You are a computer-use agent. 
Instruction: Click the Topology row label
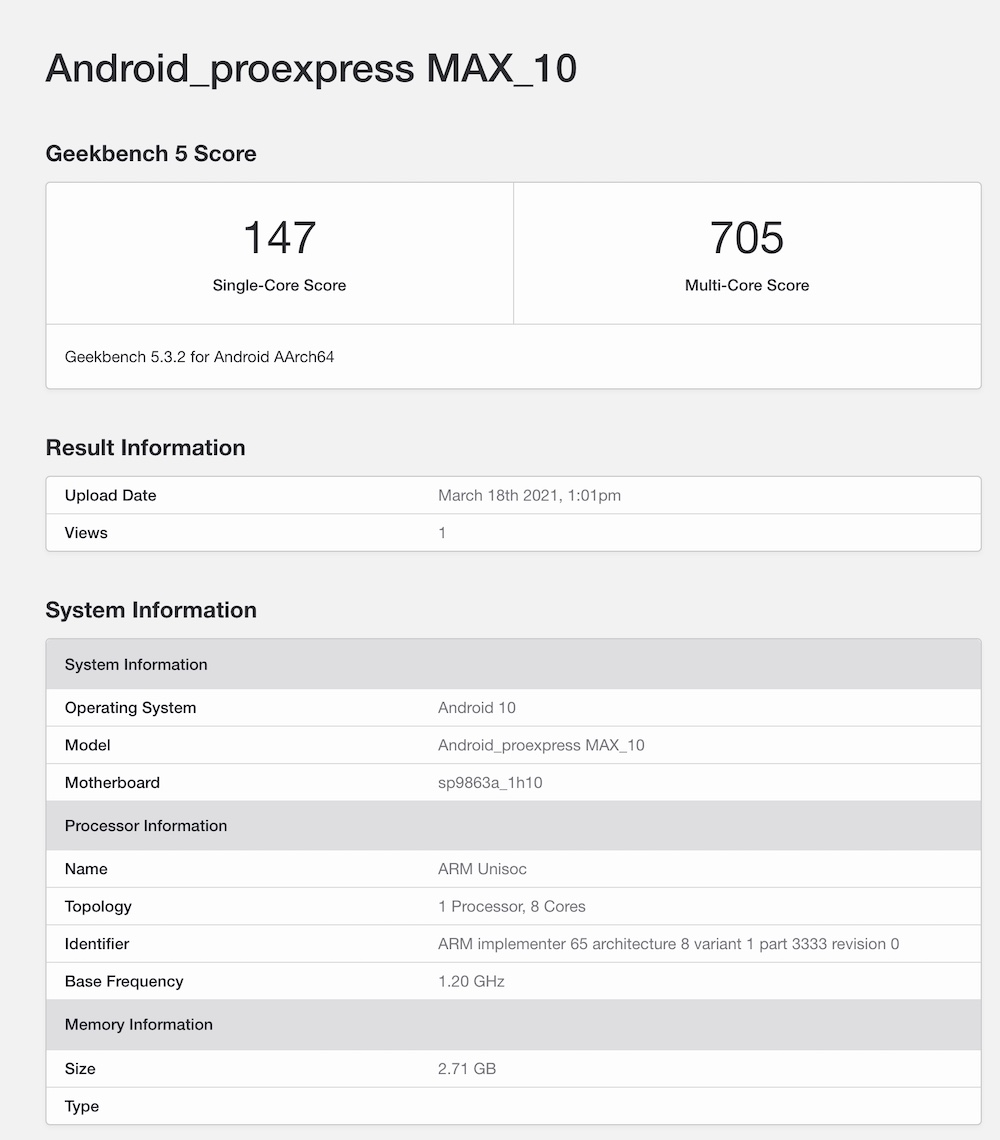[x=98, y=907]
